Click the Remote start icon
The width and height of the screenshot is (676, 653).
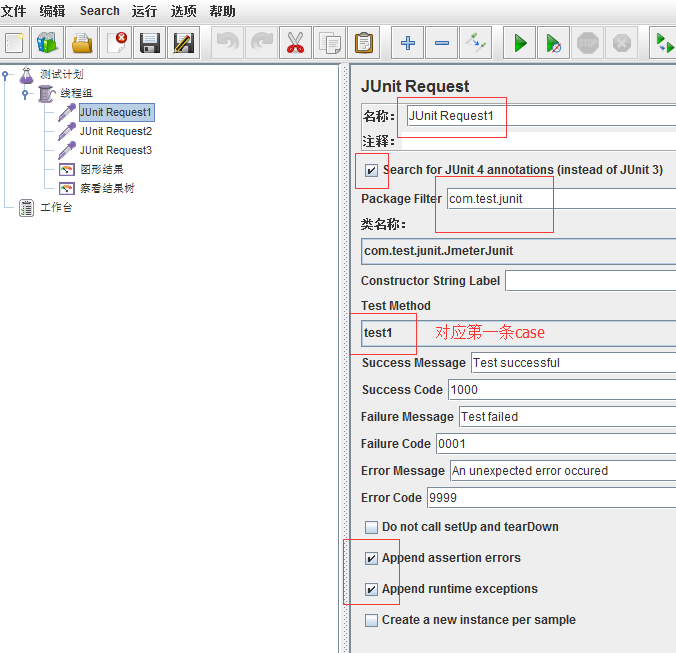[663, 43]
